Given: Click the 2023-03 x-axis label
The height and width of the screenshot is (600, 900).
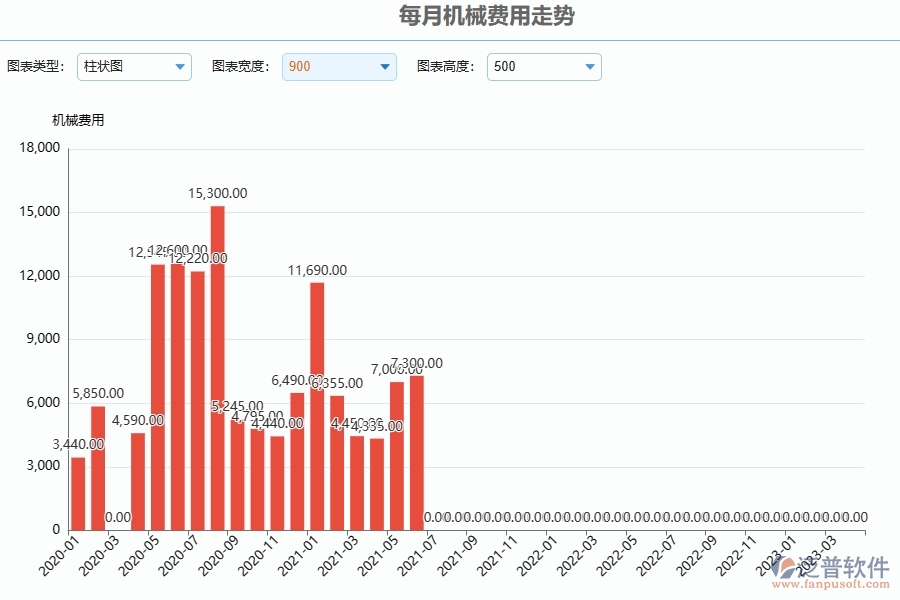Looking at the screenshot, I should (817, 553).
